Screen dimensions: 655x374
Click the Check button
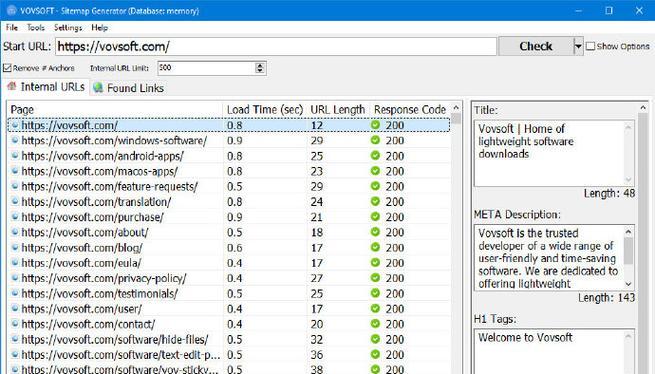[536, 46]
